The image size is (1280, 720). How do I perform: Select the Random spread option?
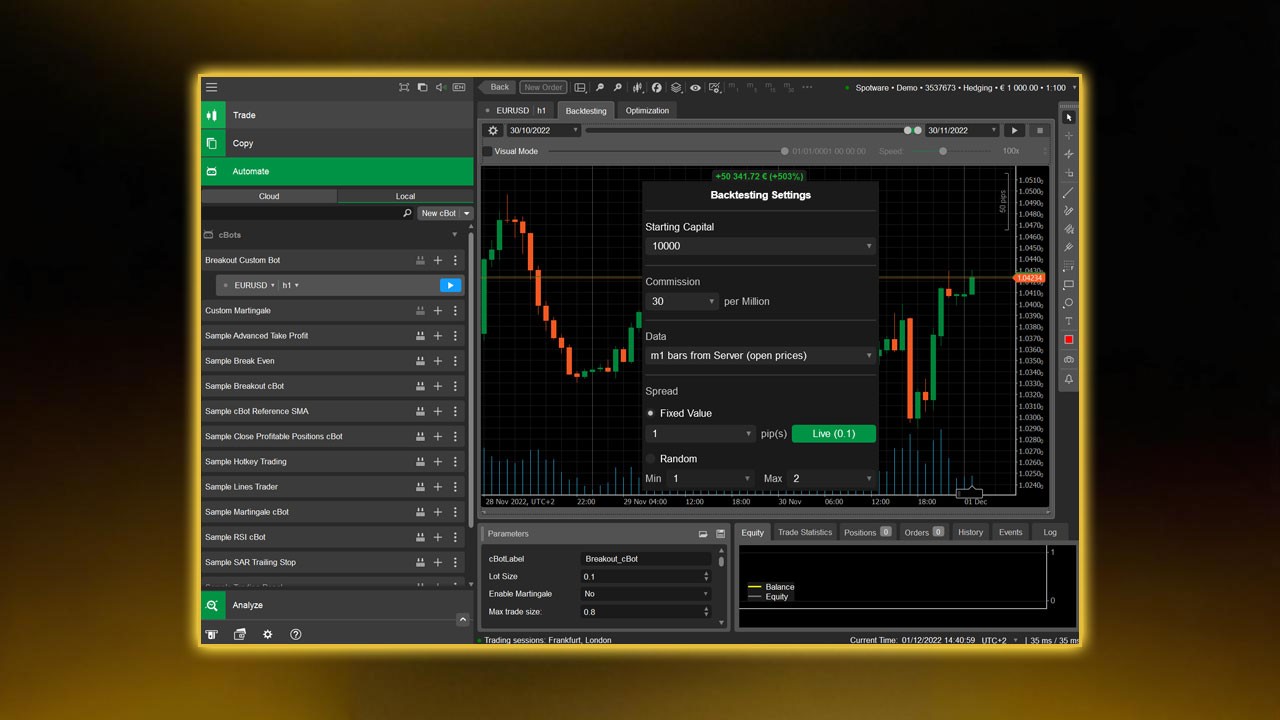pyautogui.click(x=651, y=458)
